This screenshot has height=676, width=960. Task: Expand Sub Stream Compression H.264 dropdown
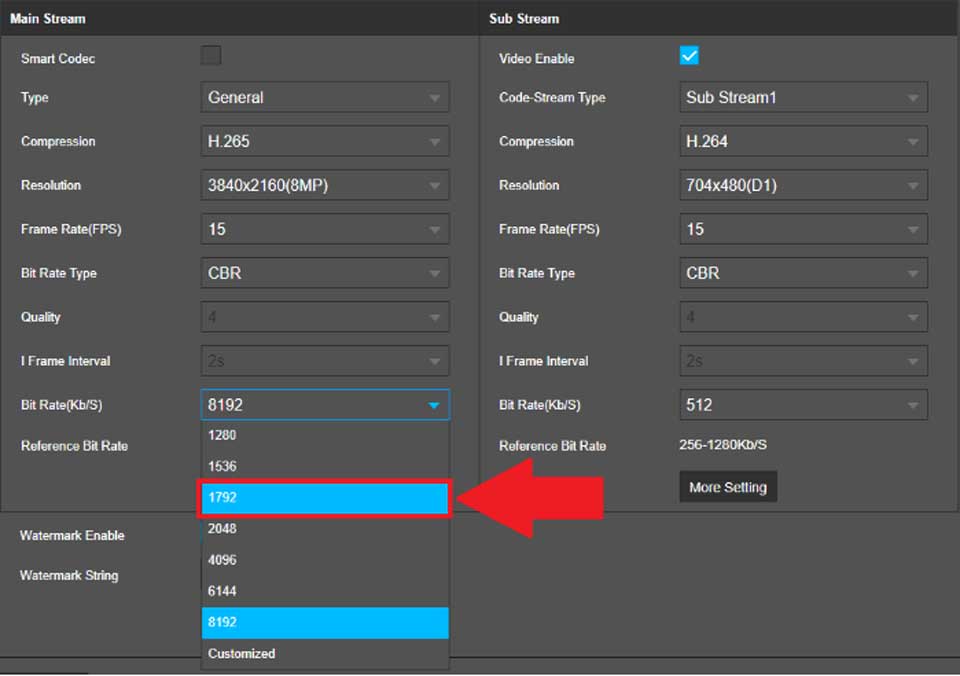coord(803,142)
